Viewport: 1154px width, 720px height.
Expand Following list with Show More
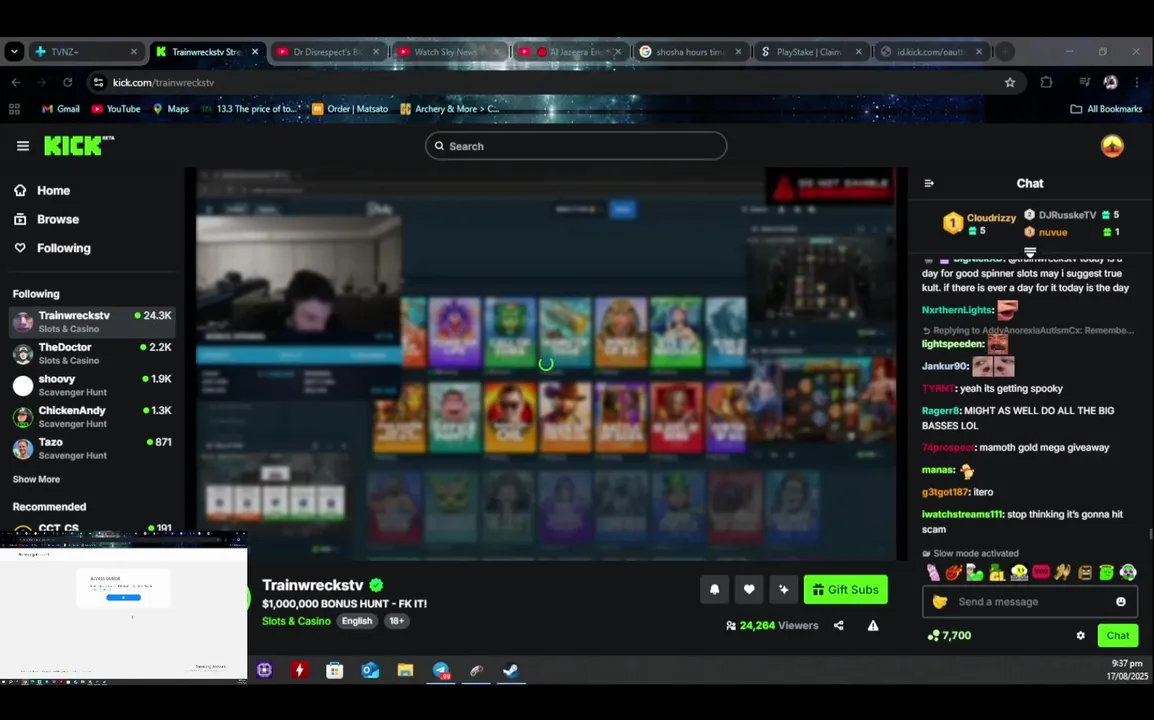click(x=36, y=479)
